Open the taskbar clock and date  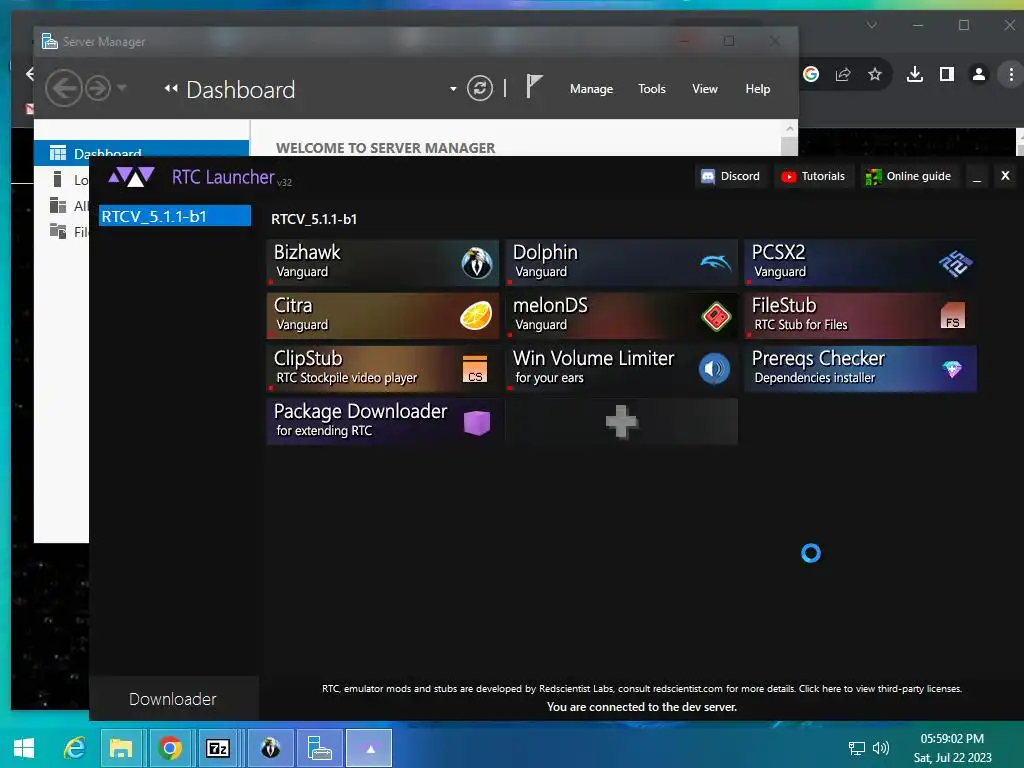[x=952, y=748]
